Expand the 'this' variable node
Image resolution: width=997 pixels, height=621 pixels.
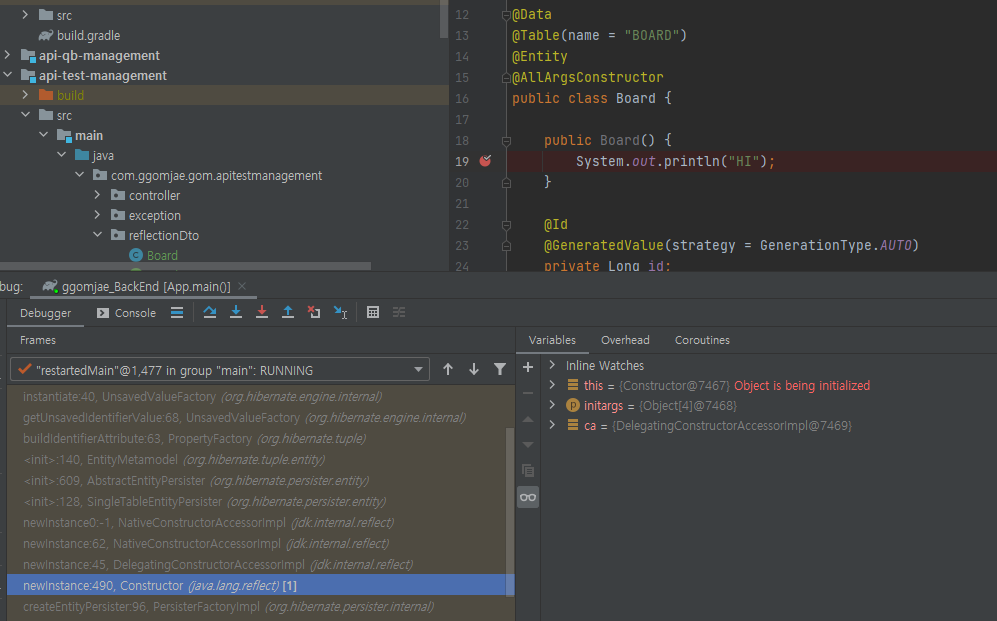(552, 385)
